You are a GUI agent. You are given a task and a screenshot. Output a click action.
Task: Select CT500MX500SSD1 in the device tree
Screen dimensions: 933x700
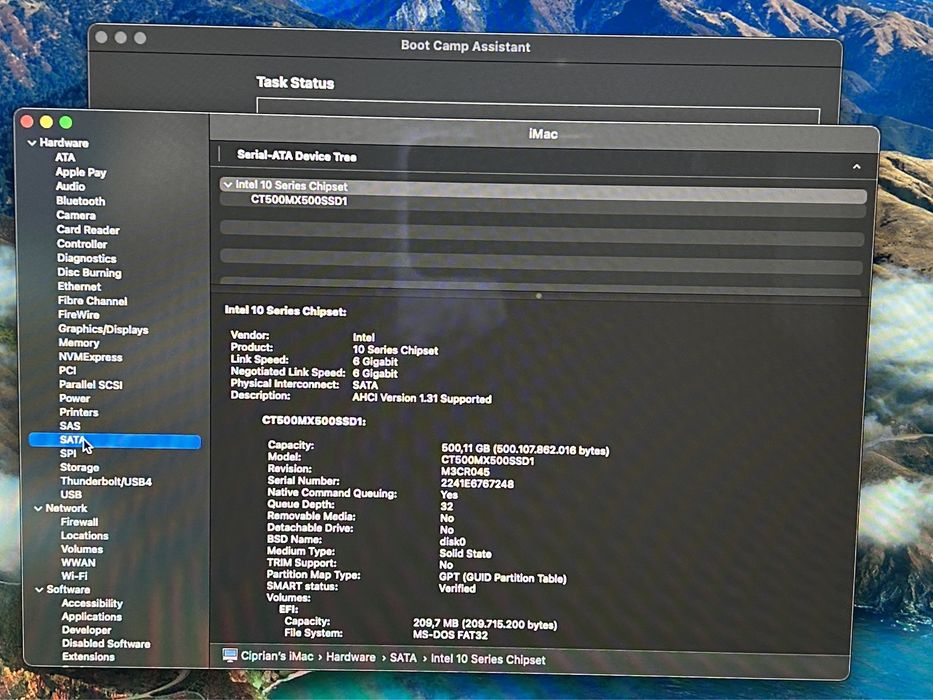pos(299,200)
